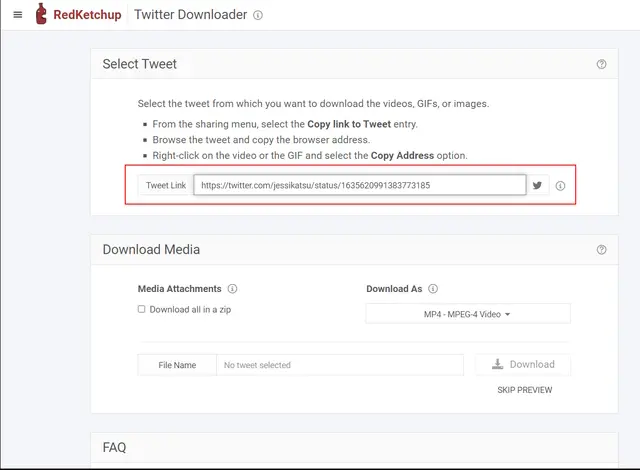Screen dimensions: 640x470
Task: Click info icon next to Download As
Action: pos(433,289)
